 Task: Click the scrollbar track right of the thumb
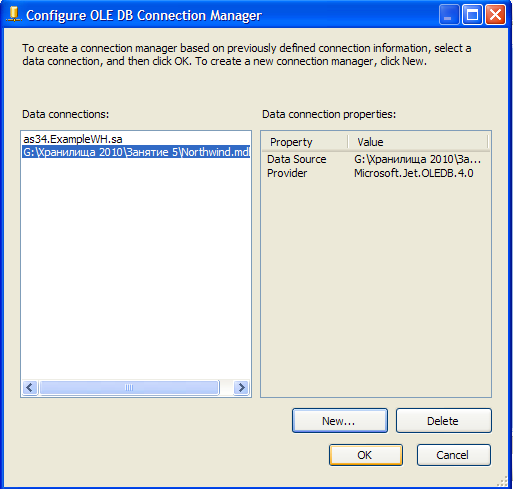(227, 387)
